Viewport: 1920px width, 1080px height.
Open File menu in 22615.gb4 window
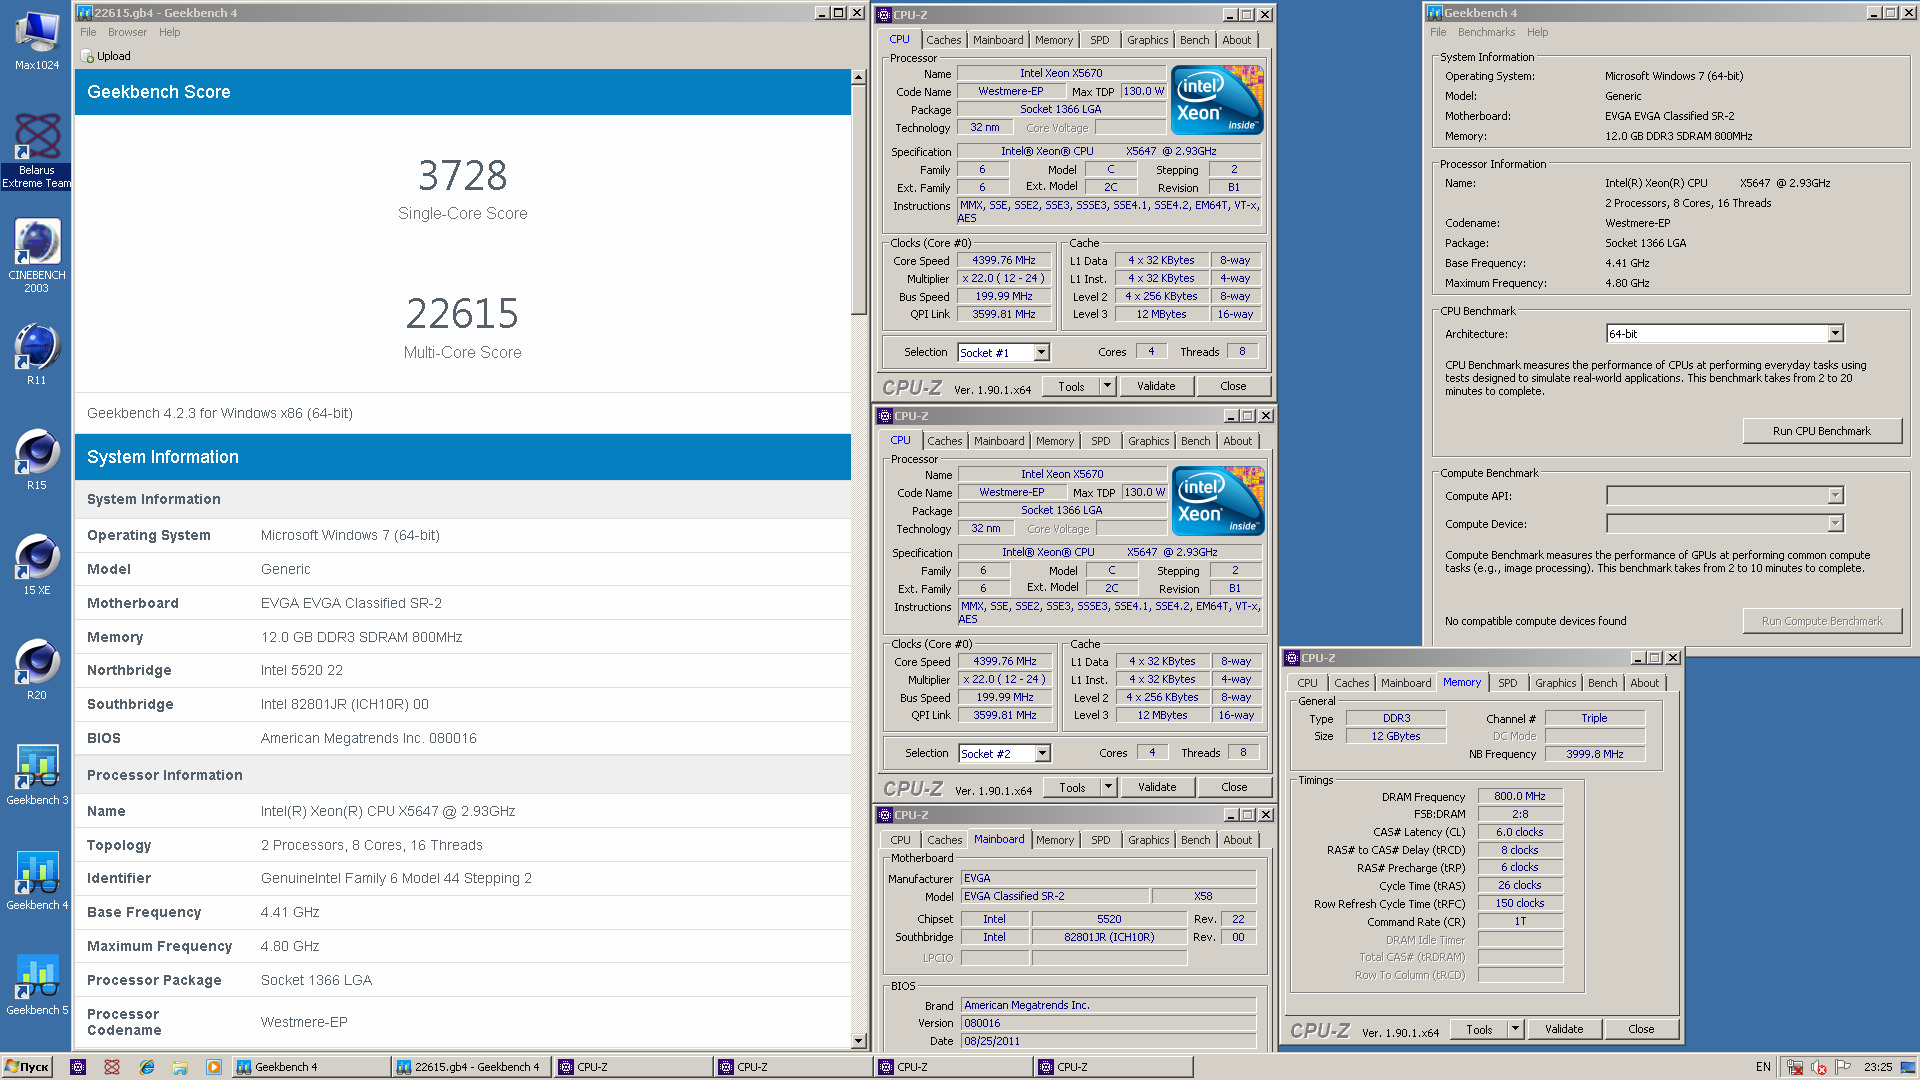pos(88,32)
